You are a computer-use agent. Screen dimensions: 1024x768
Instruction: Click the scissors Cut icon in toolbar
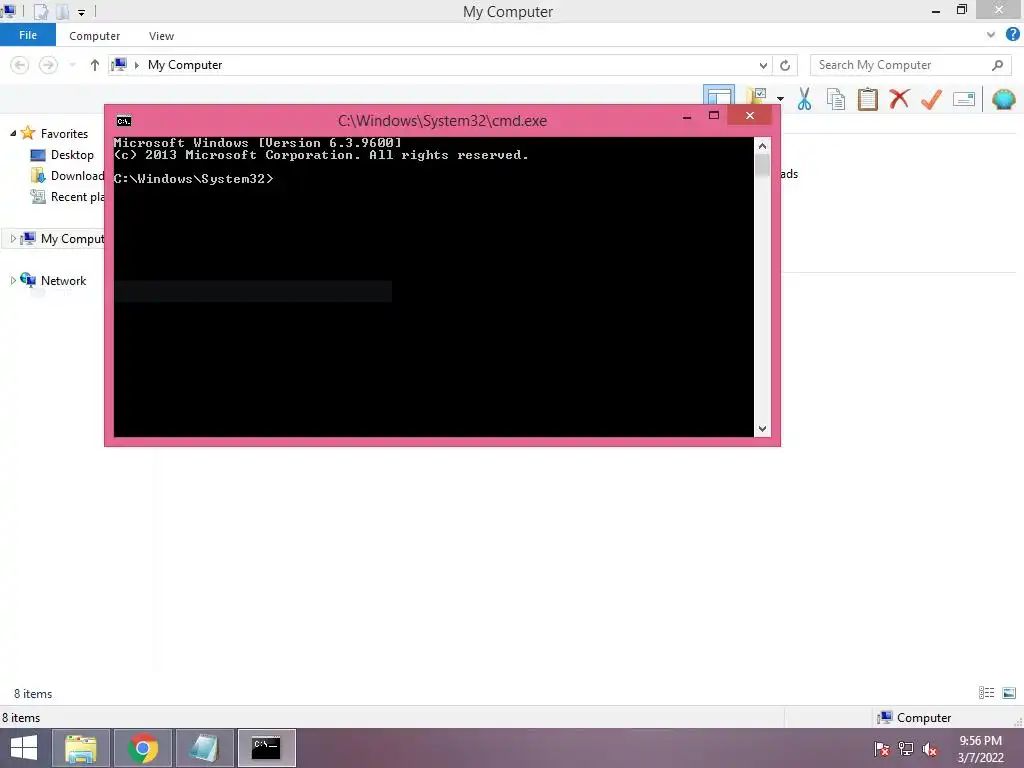[x=805, y=99]
